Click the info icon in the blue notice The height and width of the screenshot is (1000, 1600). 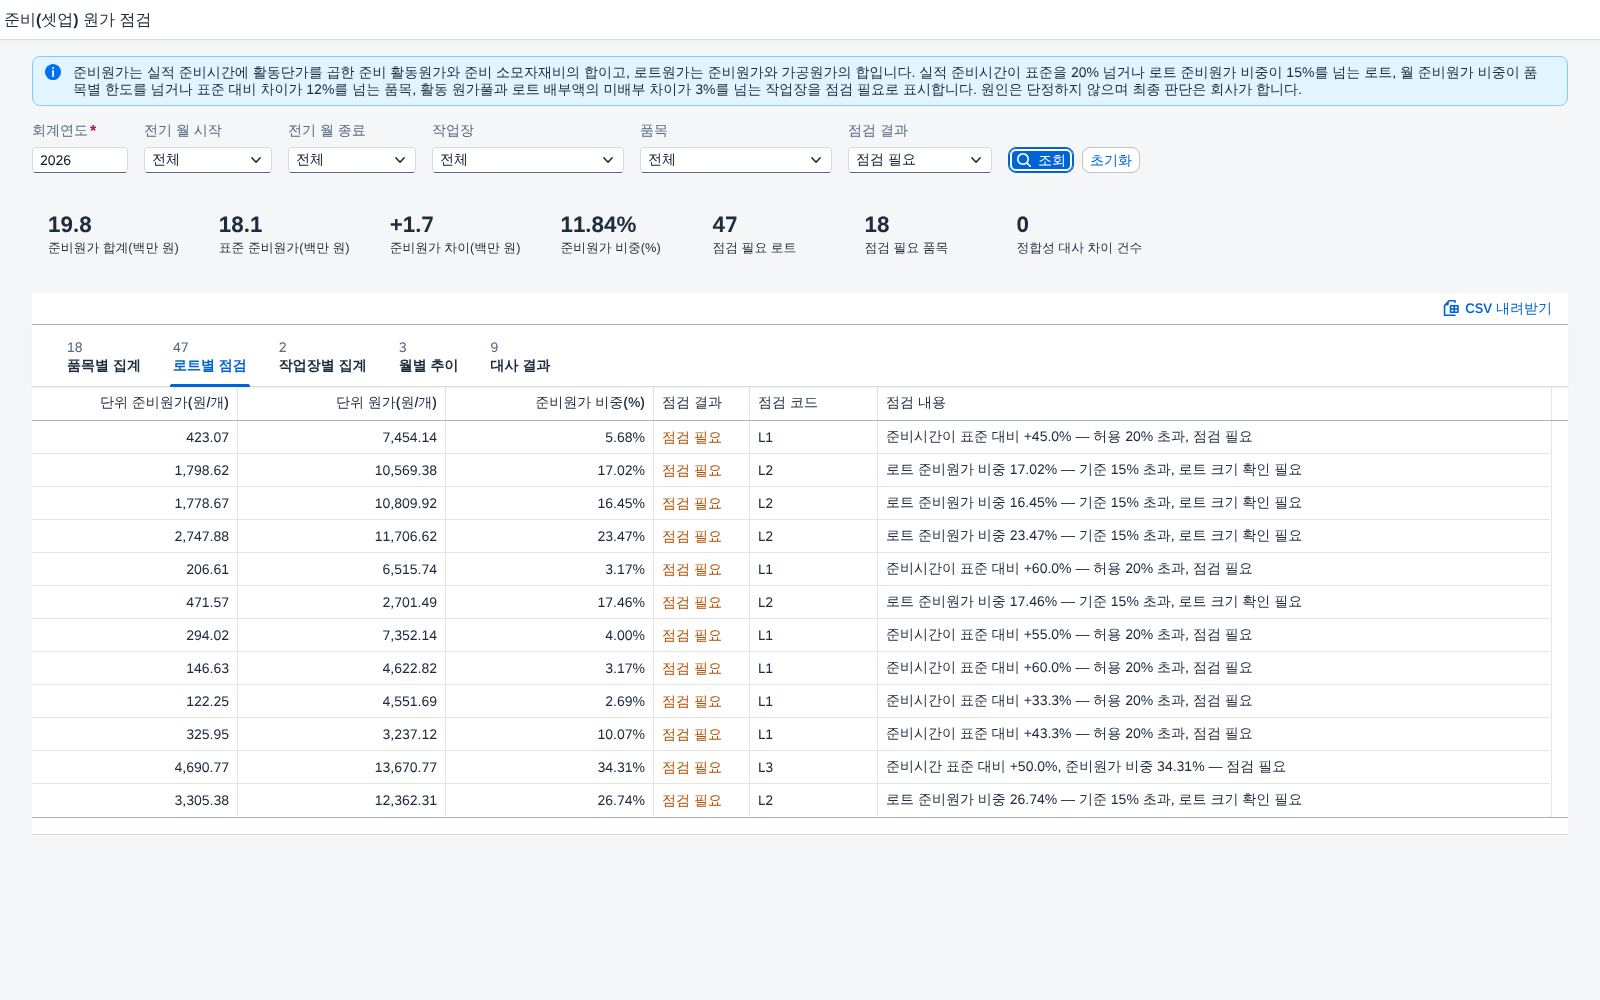[x=53, y=72]
